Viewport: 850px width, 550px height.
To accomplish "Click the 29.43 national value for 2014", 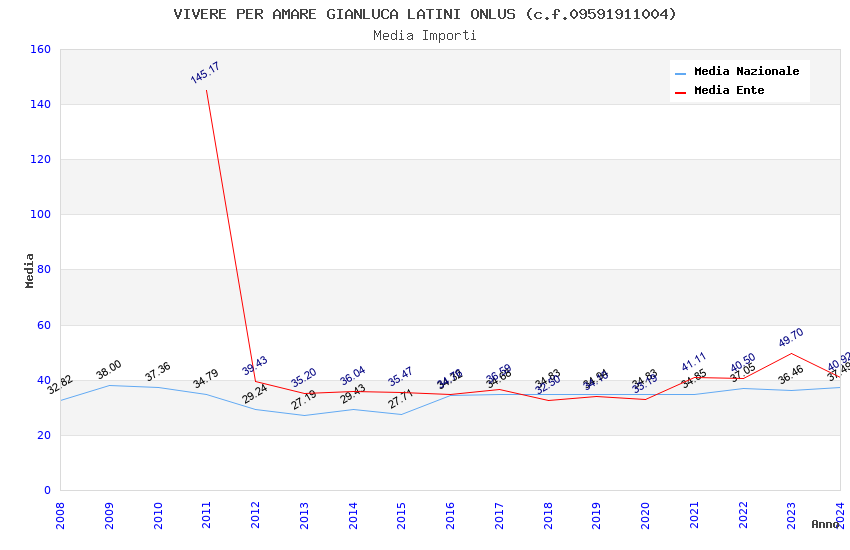I will click(353, 394).
